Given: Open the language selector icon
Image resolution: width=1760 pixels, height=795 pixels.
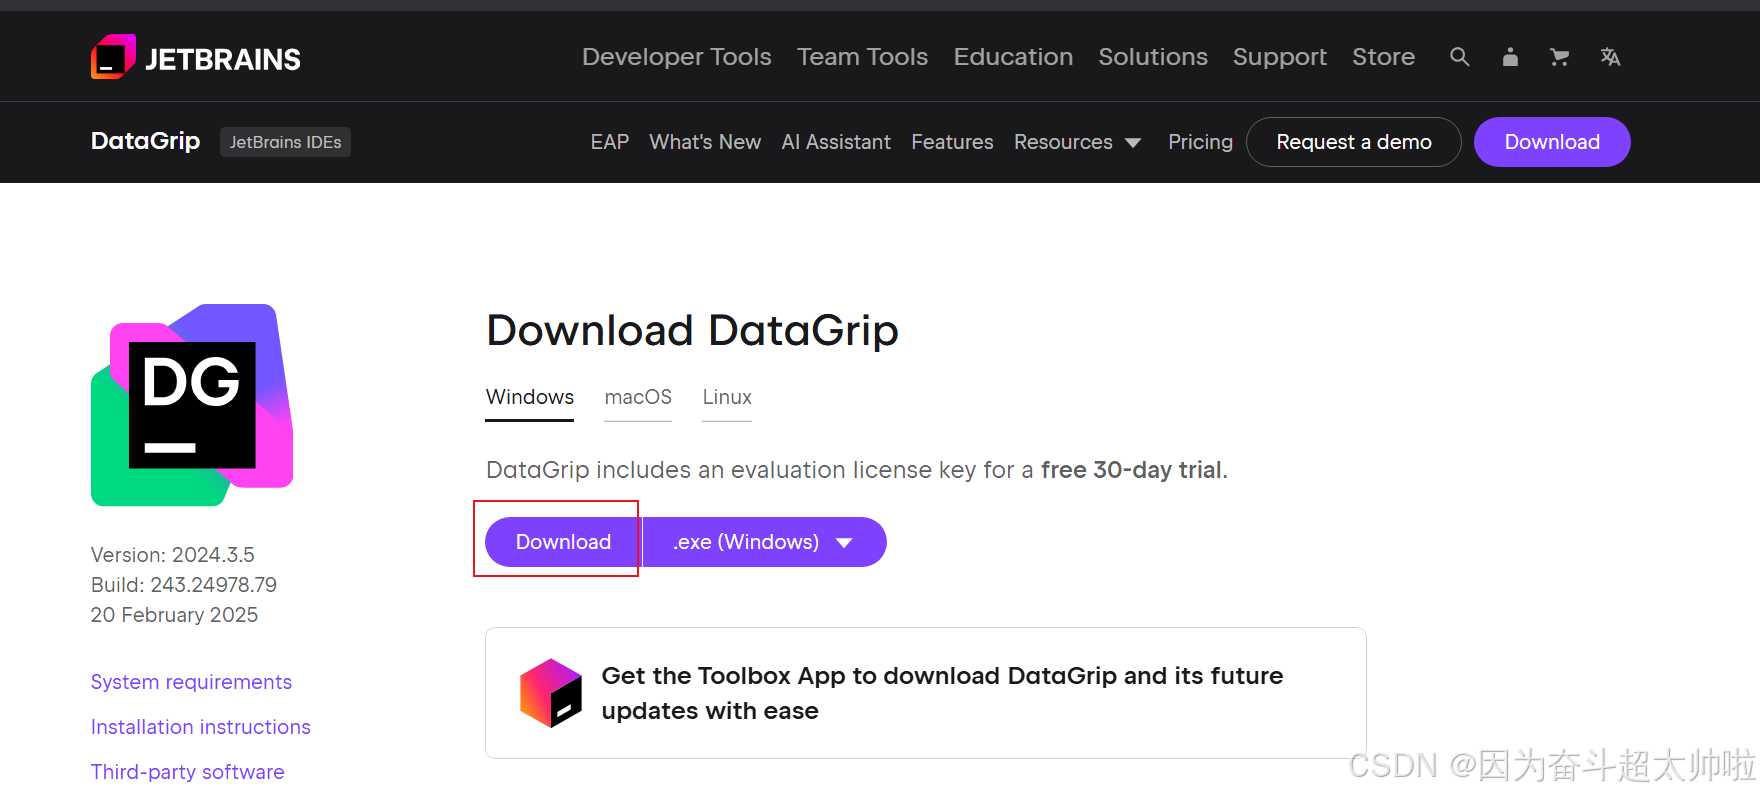Looking at the screenshot, I should pos(1610,57).
